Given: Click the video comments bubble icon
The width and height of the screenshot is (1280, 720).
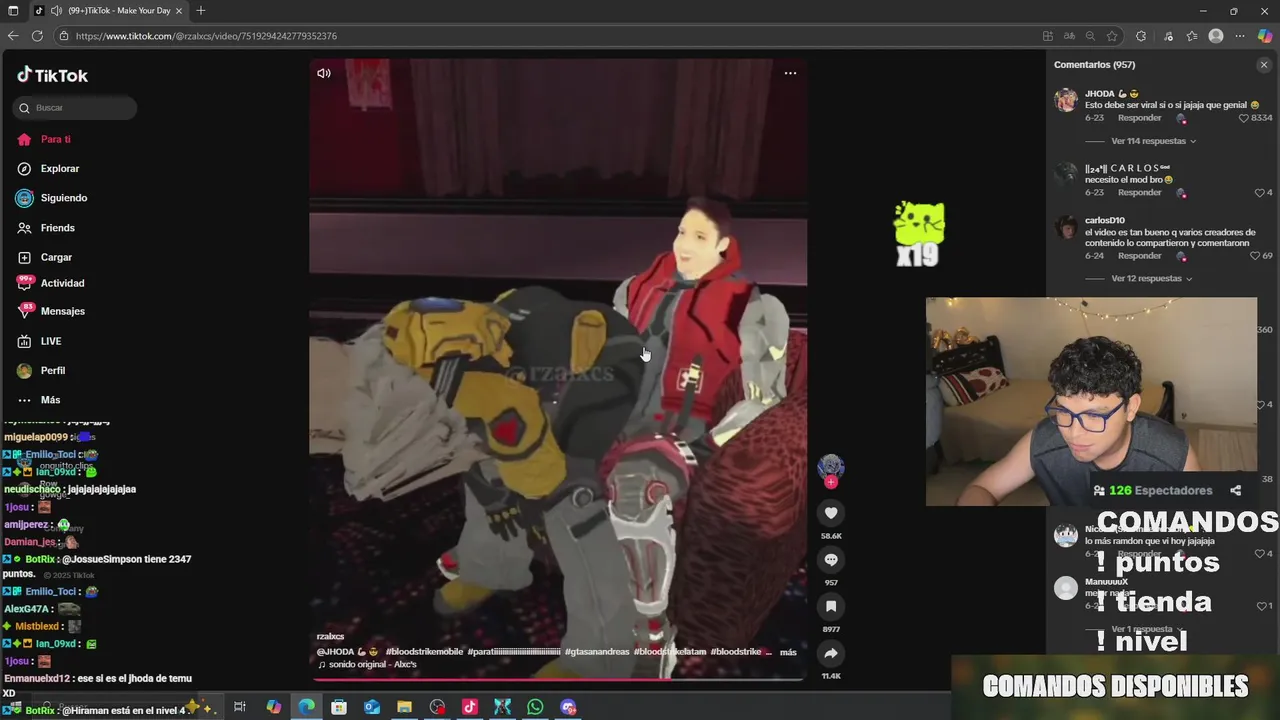Looking at the screenshot, I should (x=831, y=560).
